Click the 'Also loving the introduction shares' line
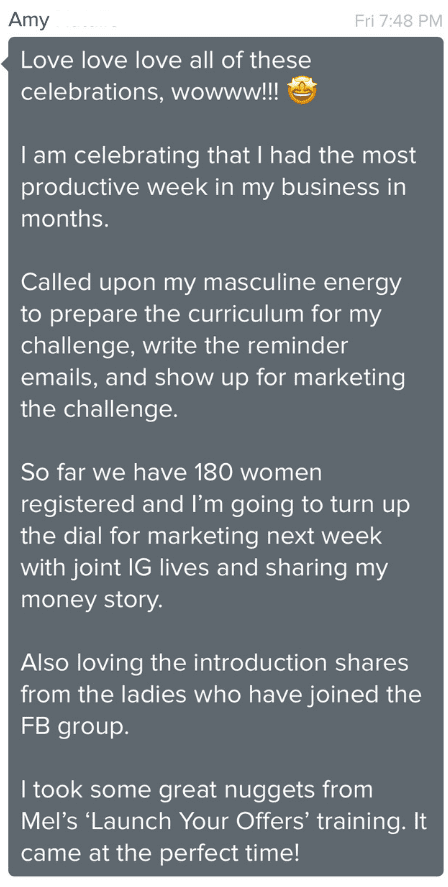 (214, 662)
